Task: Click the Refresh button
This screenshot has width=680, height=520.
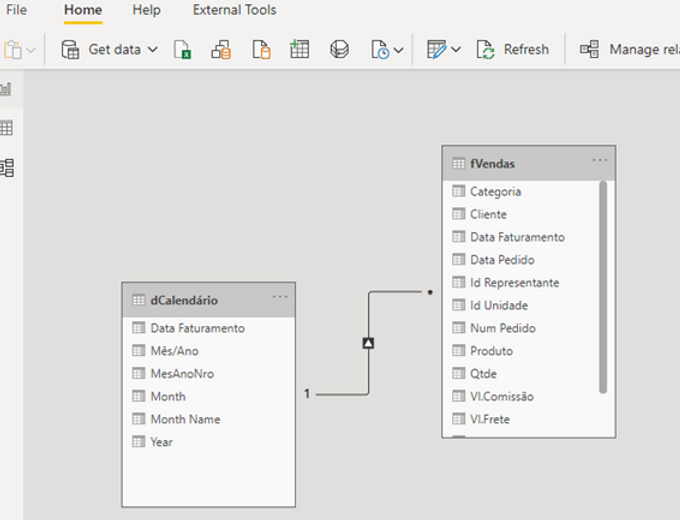Action: pos(513,49)
